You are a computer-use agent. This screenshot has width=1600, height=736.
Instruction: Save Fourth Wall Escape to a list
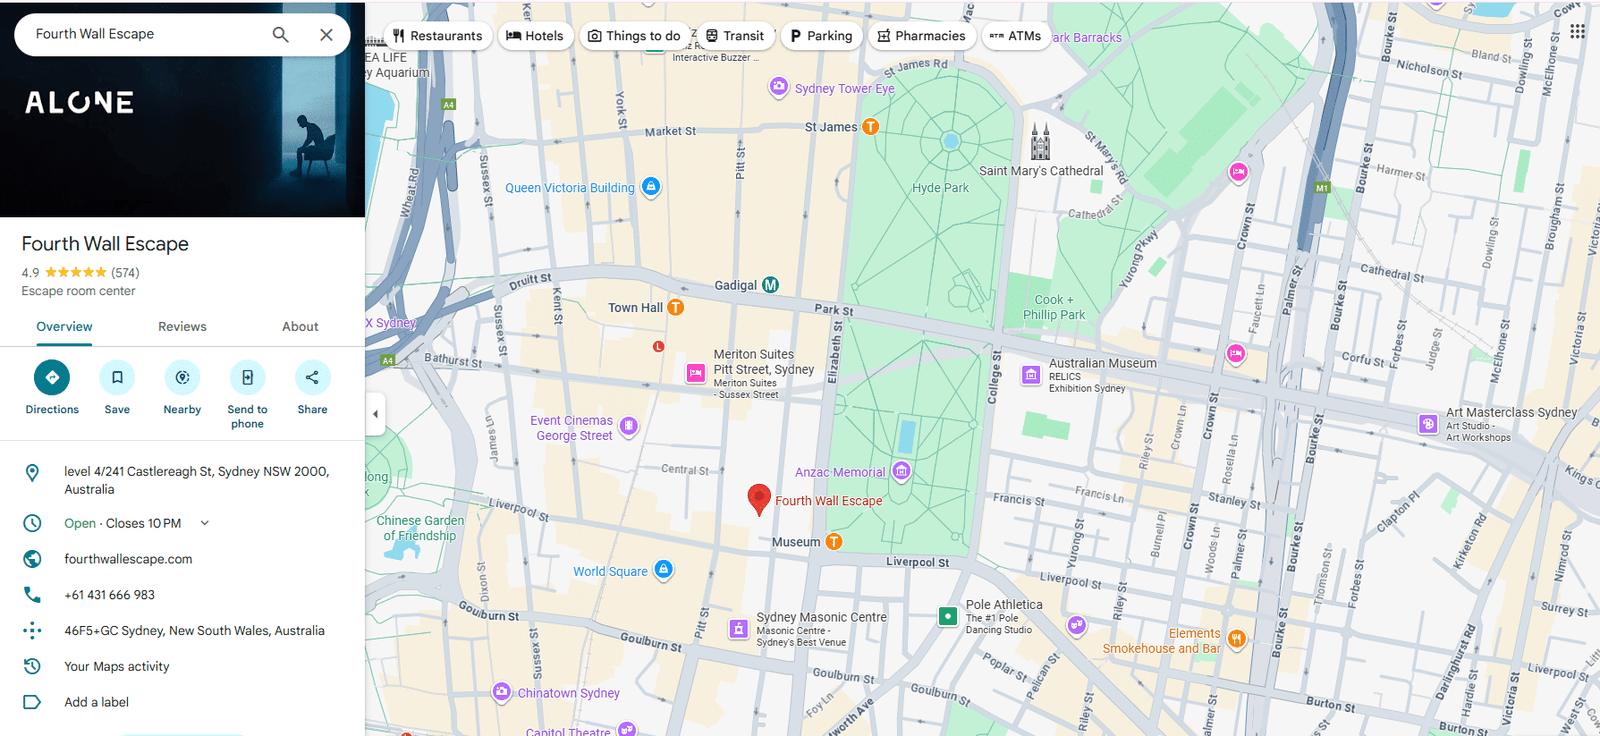point(117,378)
